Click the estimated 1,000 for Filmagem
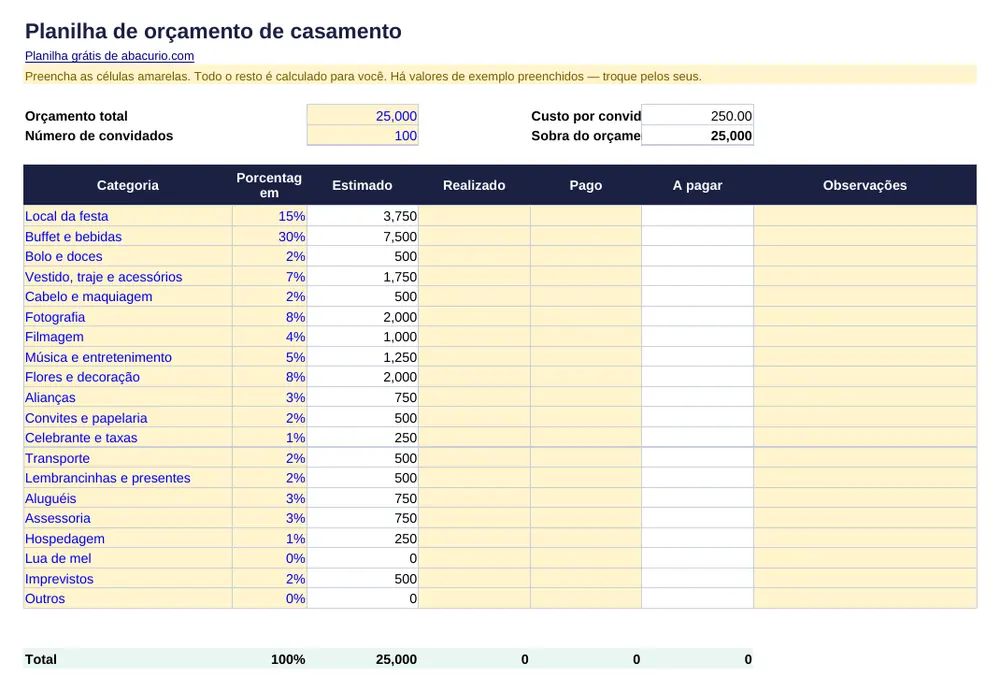This screenshot has width=1000, height=691. coord(362,337)
